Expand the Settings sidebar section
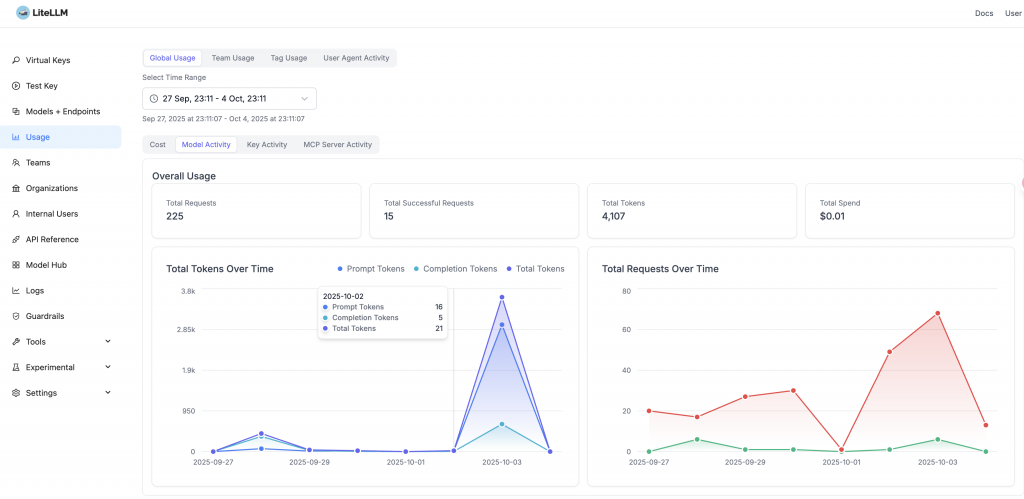The image size is (1024, 499). point(108,393)
